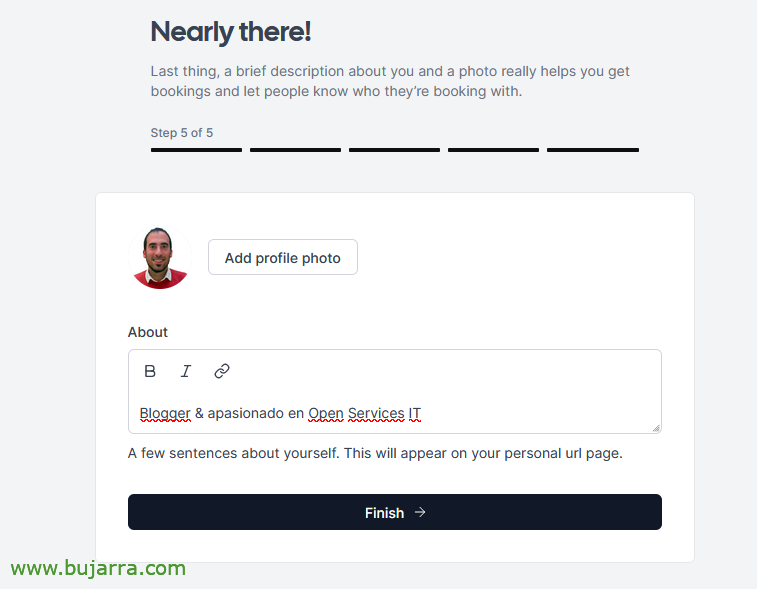Select the fourth step progress bar segment
The image size is (757, 589).
[493, 150]
